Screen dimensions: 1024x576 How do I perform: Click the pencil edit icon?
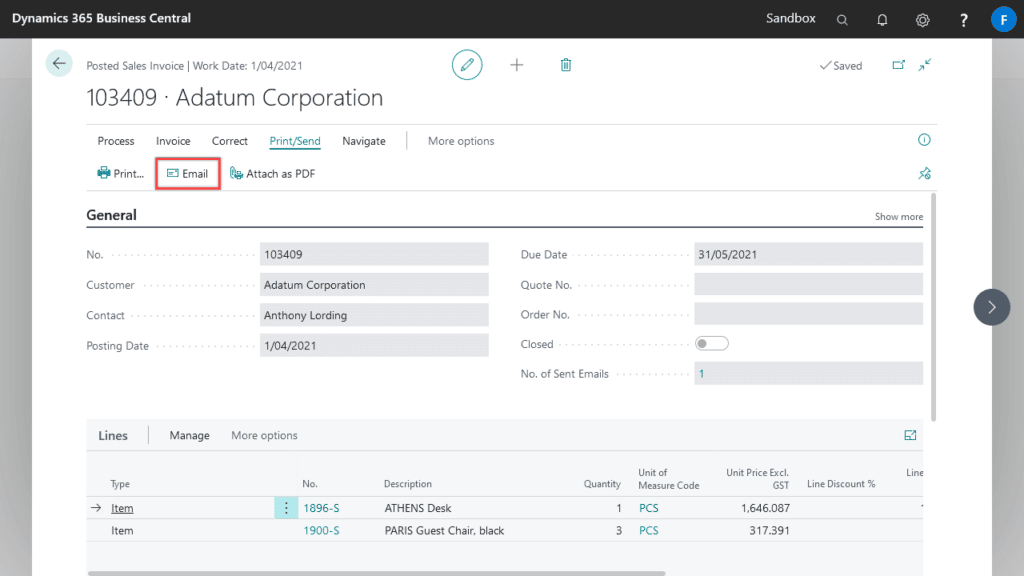coord(467,65)
